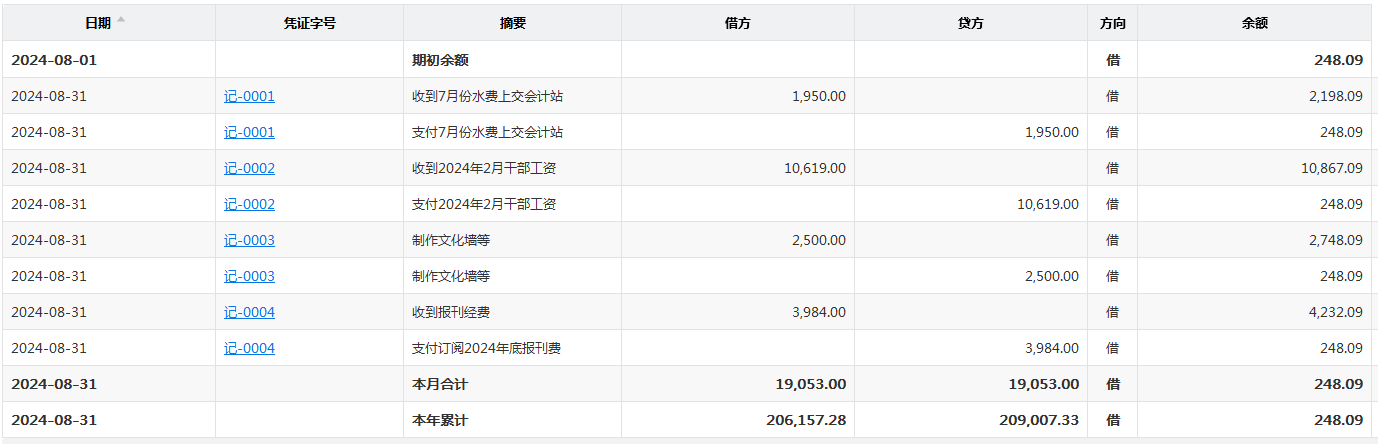Select the 方向 column header
Image resolution: width=1378 pixels, height=444 pixels.
[x=1112, y=23]
